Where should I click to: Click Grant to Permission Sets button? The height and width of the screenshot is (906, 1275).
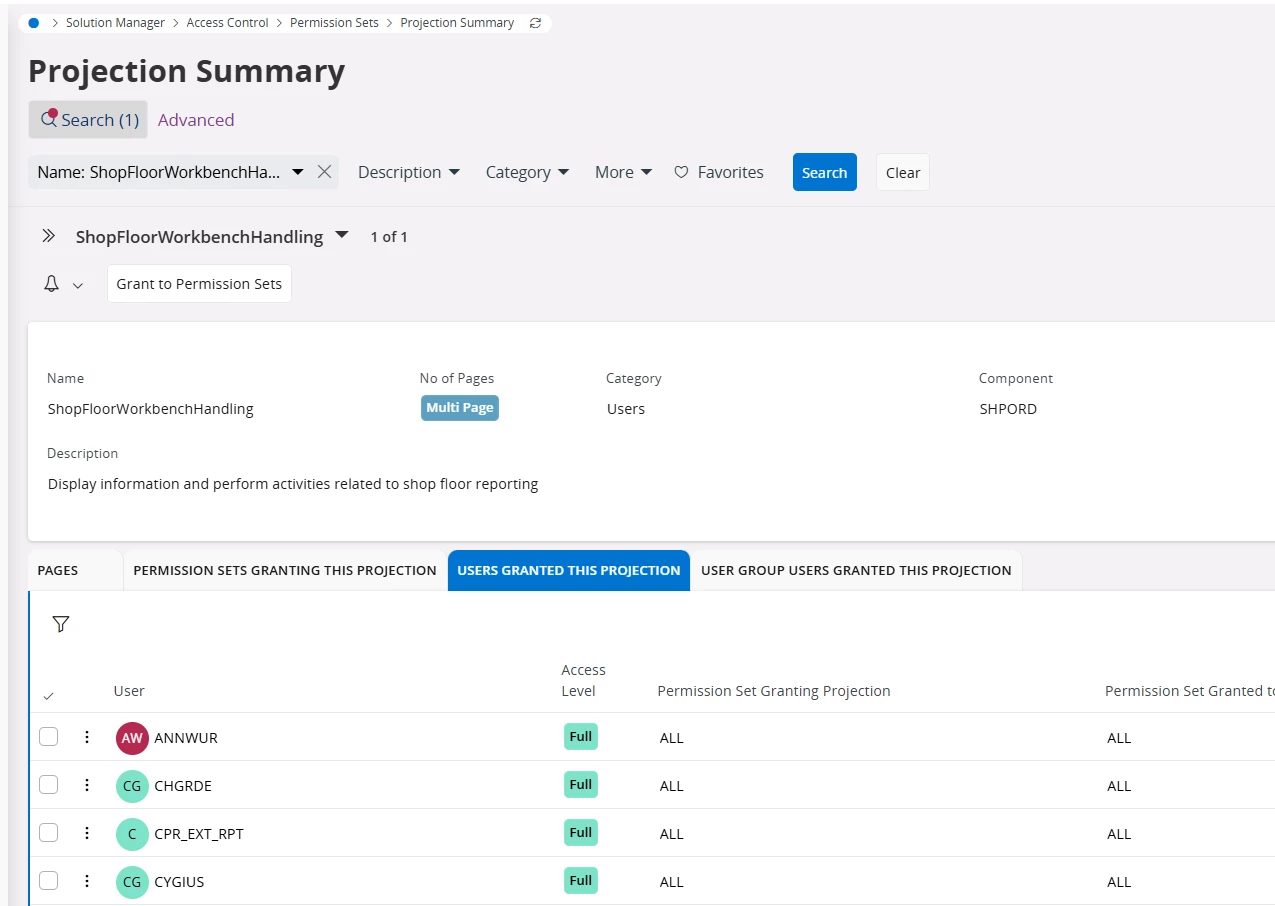(199, 284)
